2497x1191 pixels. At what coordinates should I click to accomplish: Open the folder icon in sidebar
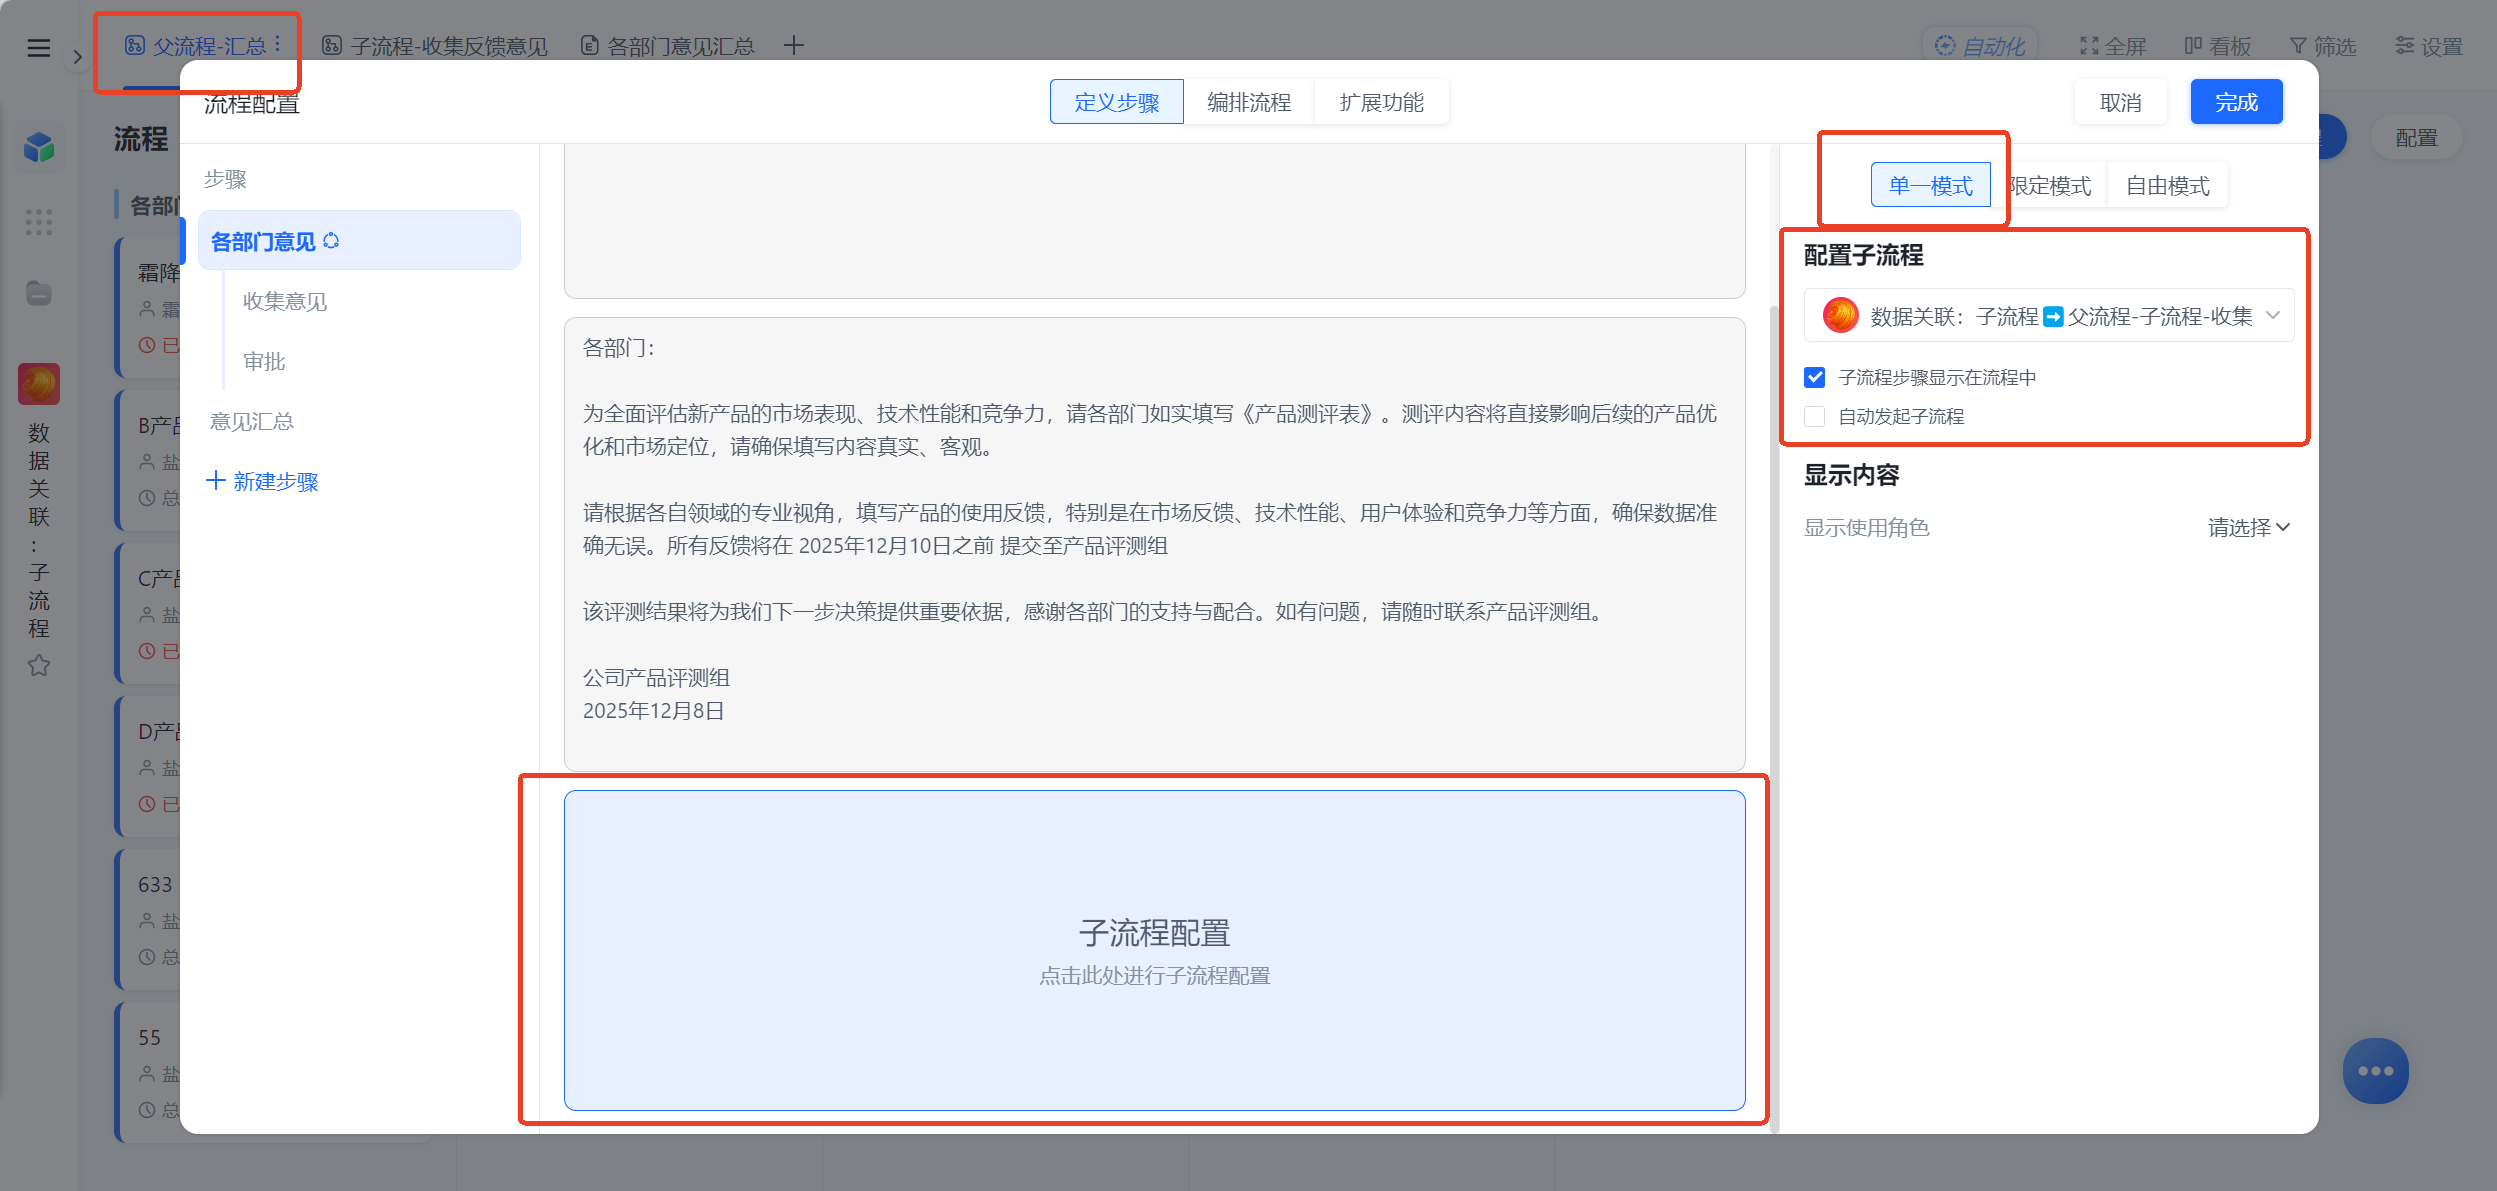pyautogui.click(x=39, y=293)
